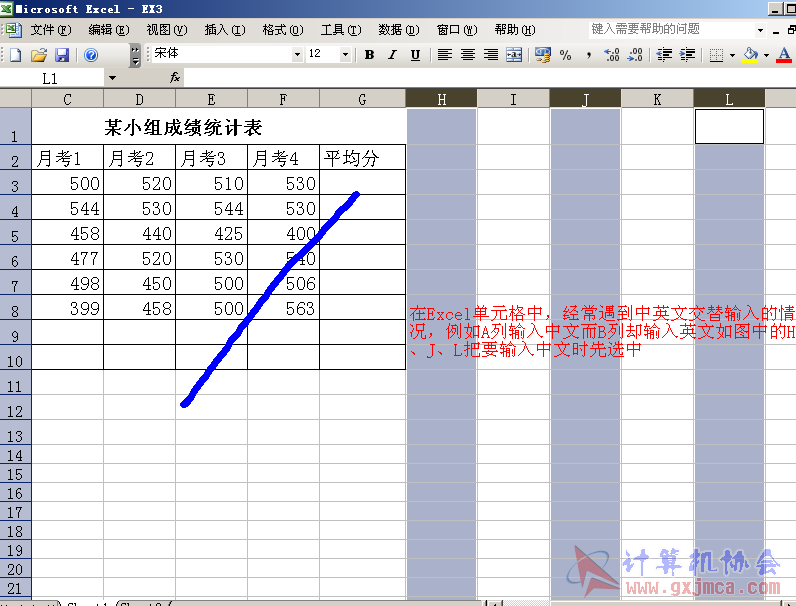Viewport: 796px width, 606px height.
Task: Click the help question search box
Action: pyautogui.click(x=671, y=29)
